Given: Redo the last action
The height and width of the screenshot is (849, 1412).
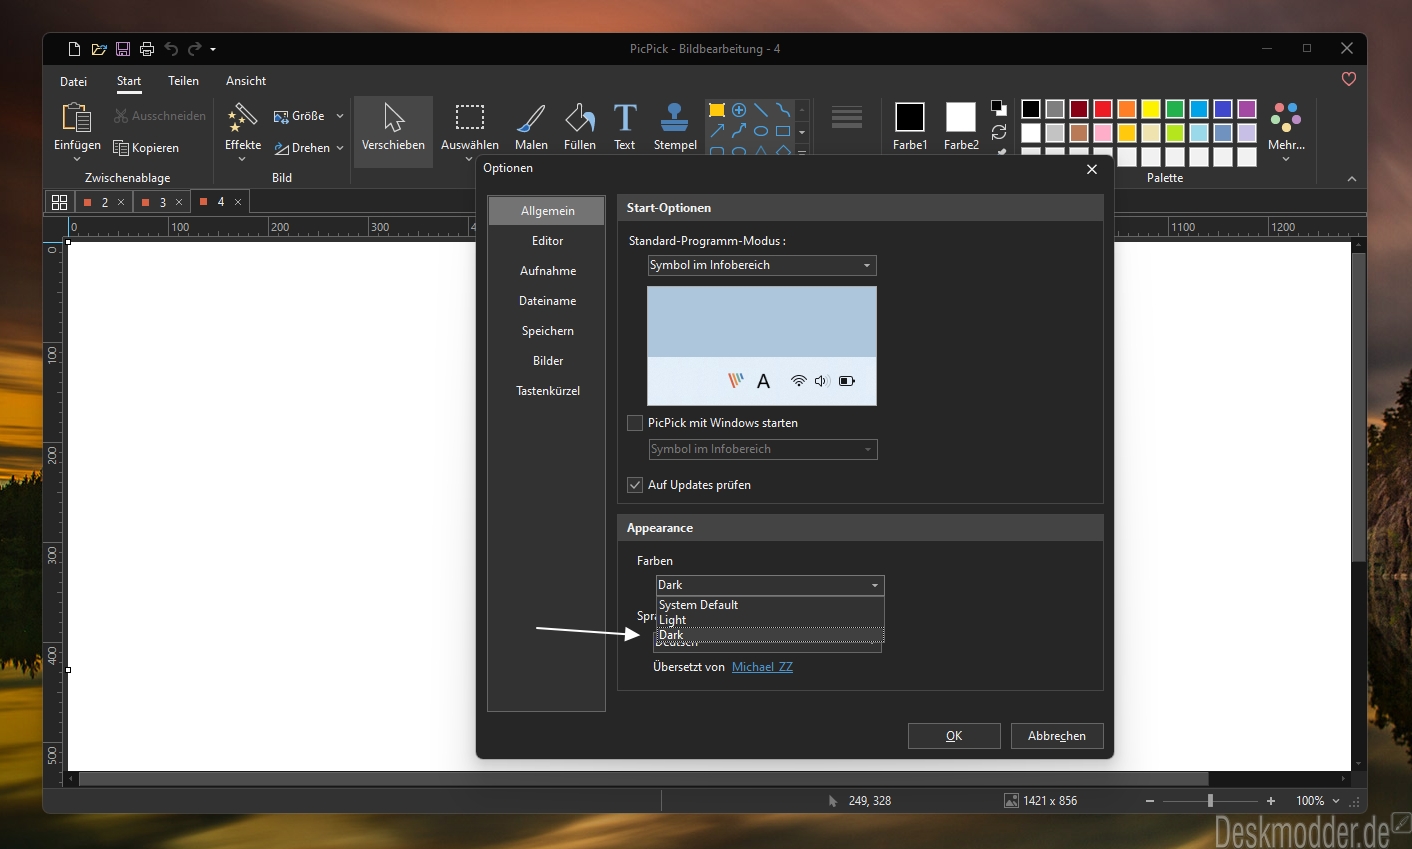Looking at the screenshot, I should coord(194,49).
